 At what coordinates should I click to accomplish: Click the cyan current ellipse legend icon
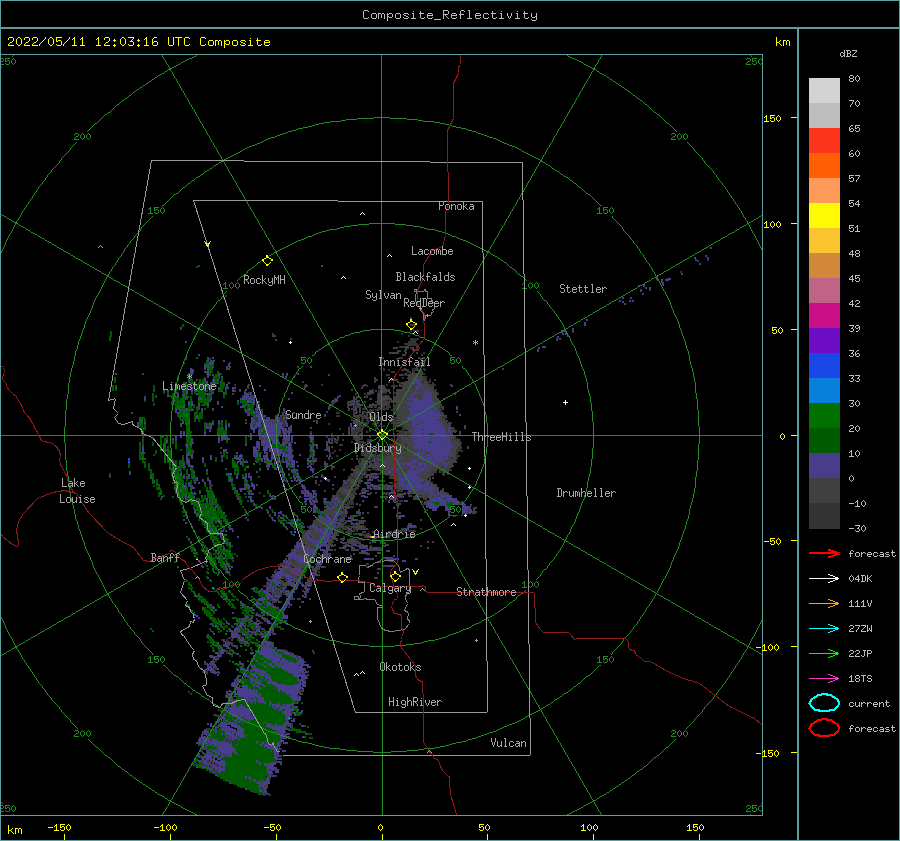coord(824,703)
